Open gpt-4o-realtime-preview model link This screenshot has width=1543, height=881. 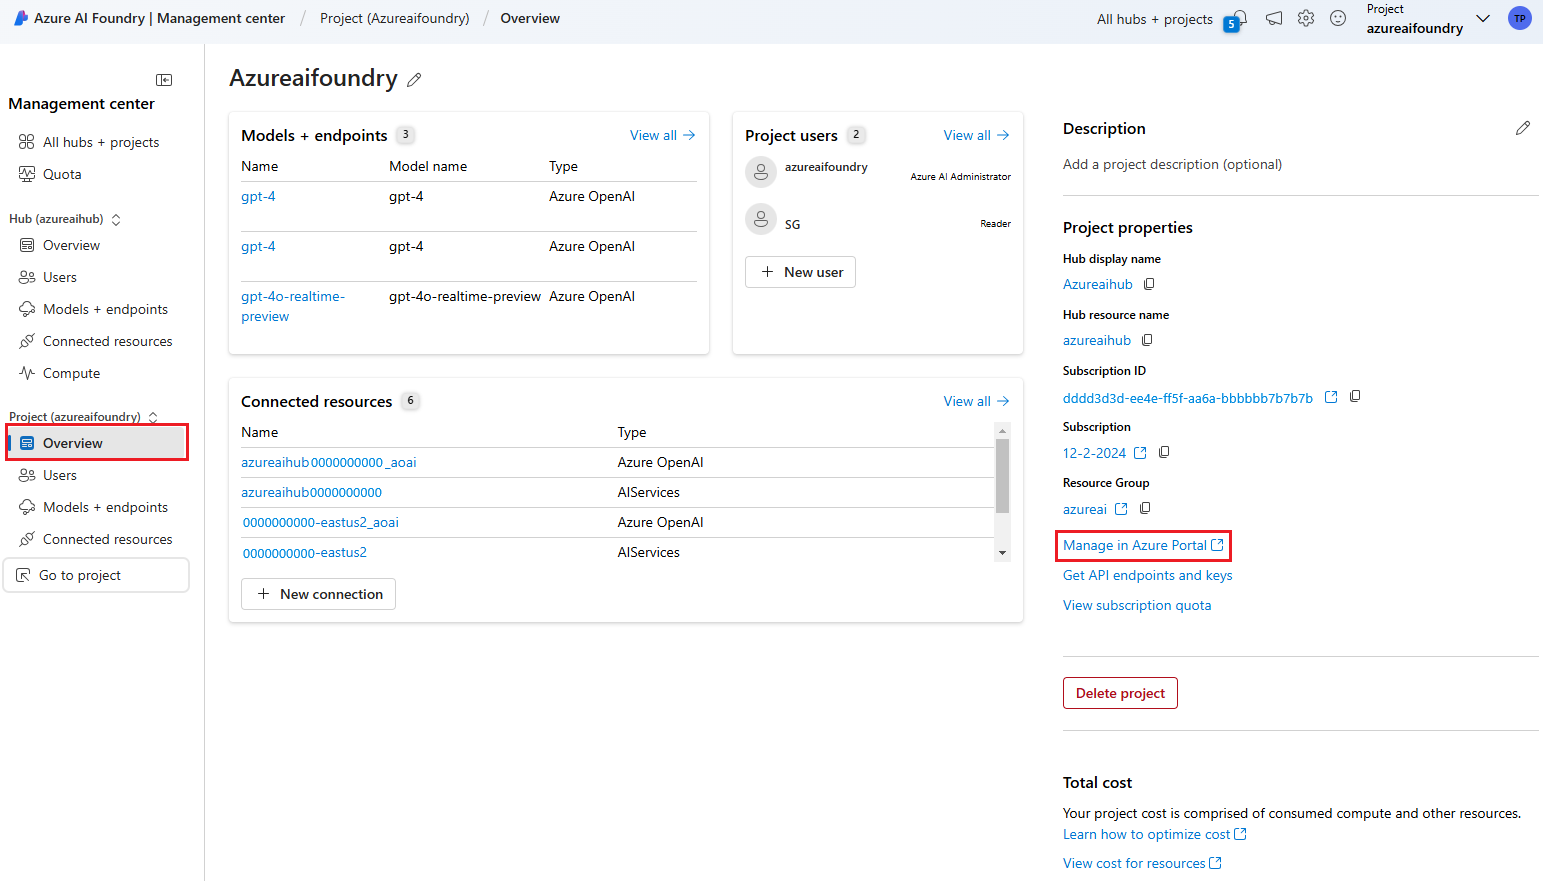[x=292, y=306]
